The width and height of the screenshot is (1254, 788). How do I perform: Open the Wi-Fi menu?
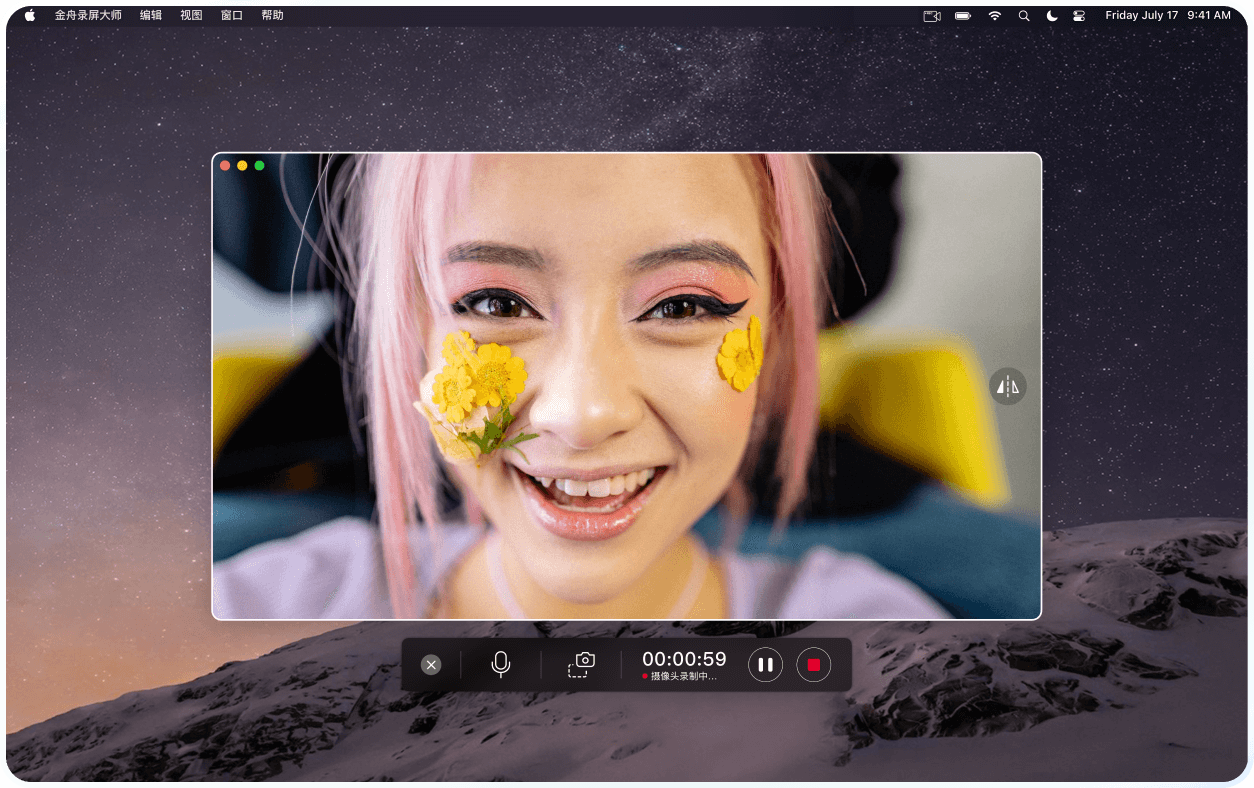(994, 16)
